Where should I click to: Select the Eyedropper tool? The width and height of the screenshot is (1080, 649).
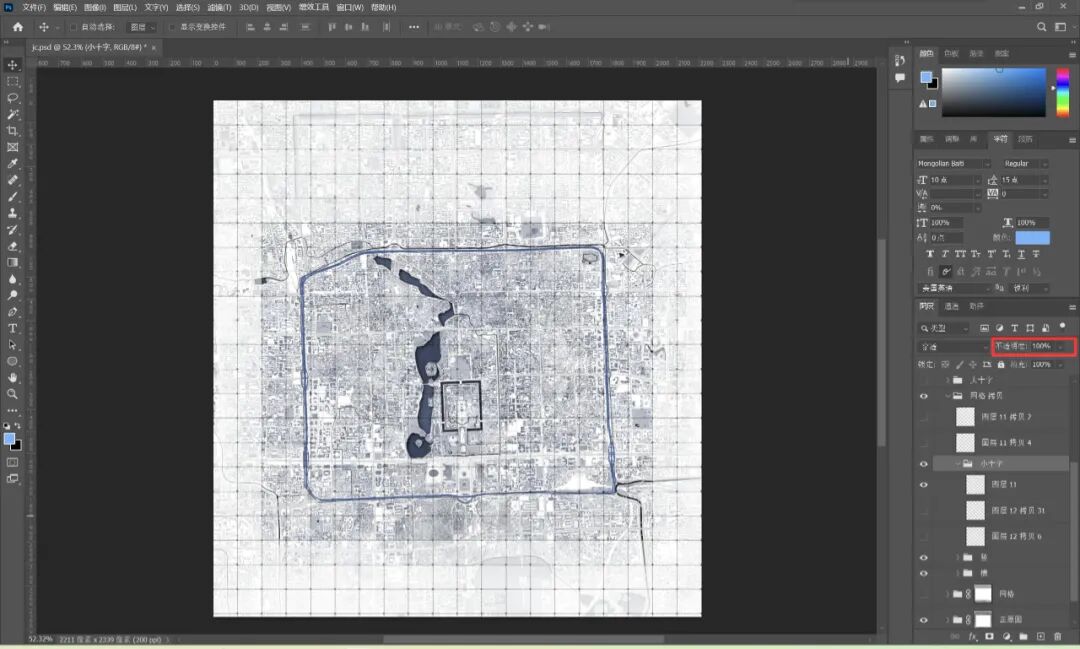[x=12, y=164]
